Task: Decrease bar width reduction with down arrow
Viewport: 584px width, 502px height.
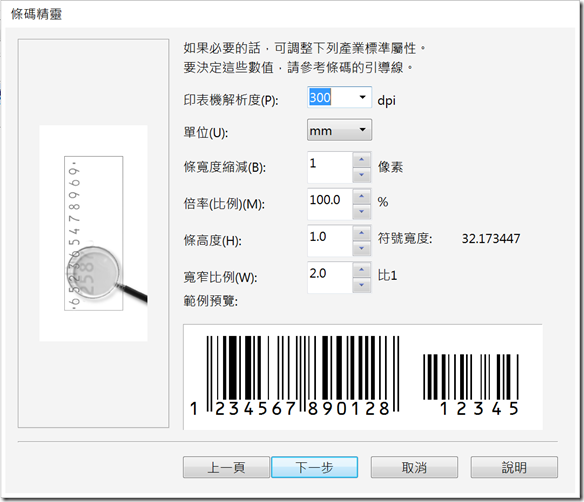Action: pyautogui.click(x=361, y=174)
